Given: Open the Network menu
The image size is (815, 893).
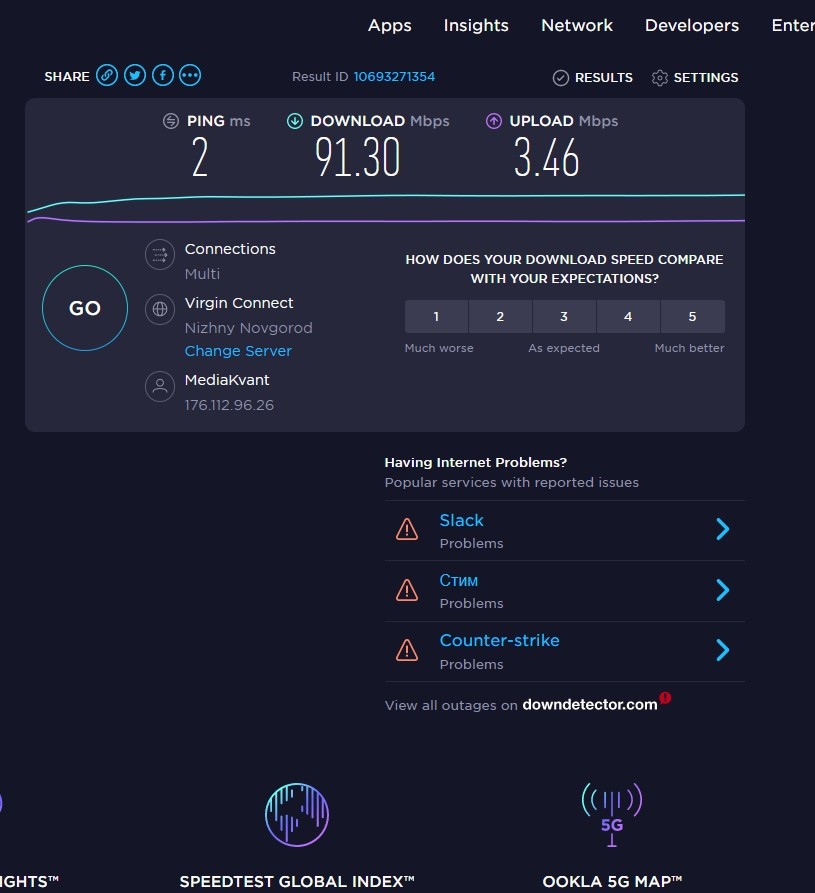Looking at the screenshot, I should click(577, 26).
